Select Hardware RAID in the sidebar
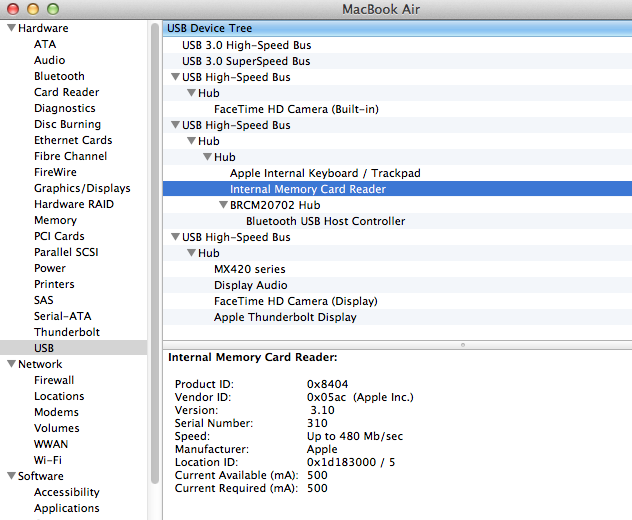This screenshot has width=632, height=520. (x=74, y=204)
